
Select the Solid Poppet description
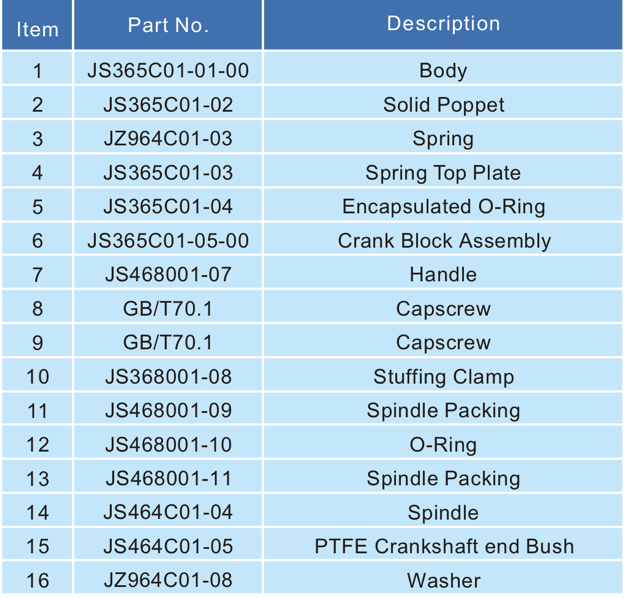(443, 105)
